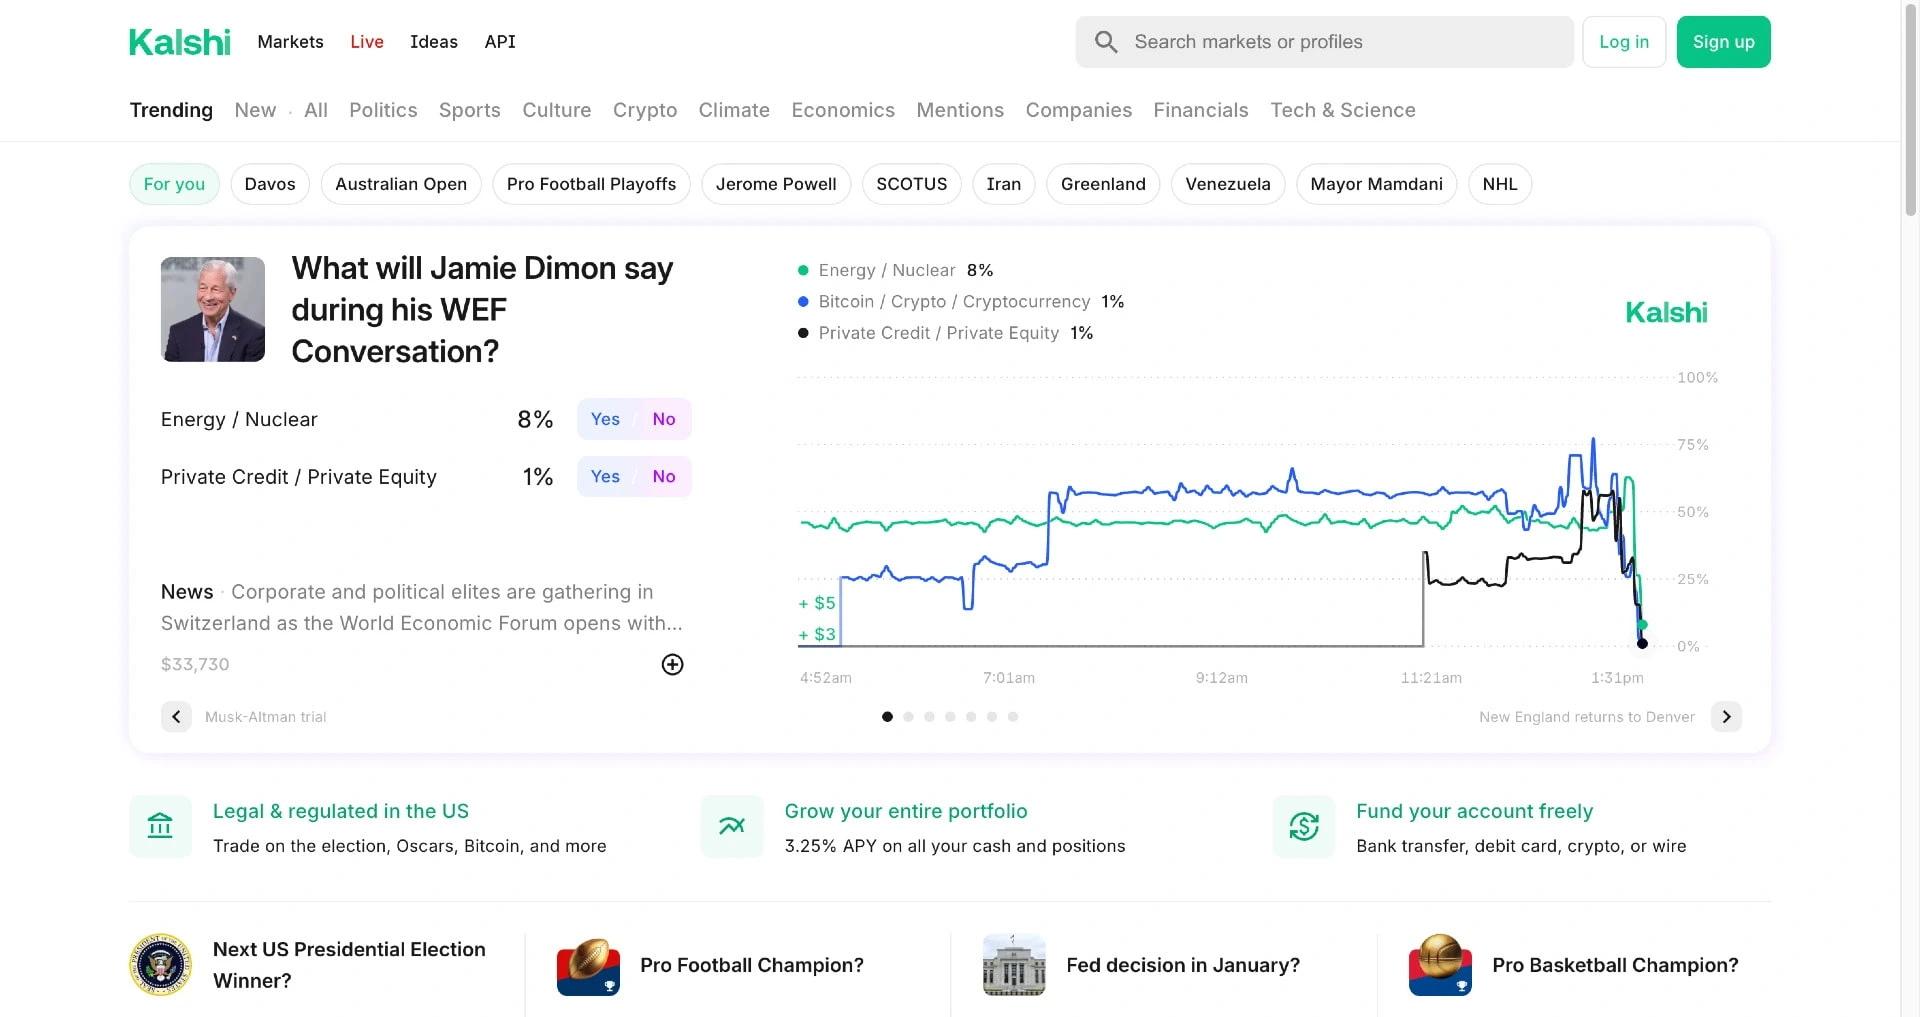
Task: Click the dollar refresh funding icon
Action: (x=1304, y=827)
